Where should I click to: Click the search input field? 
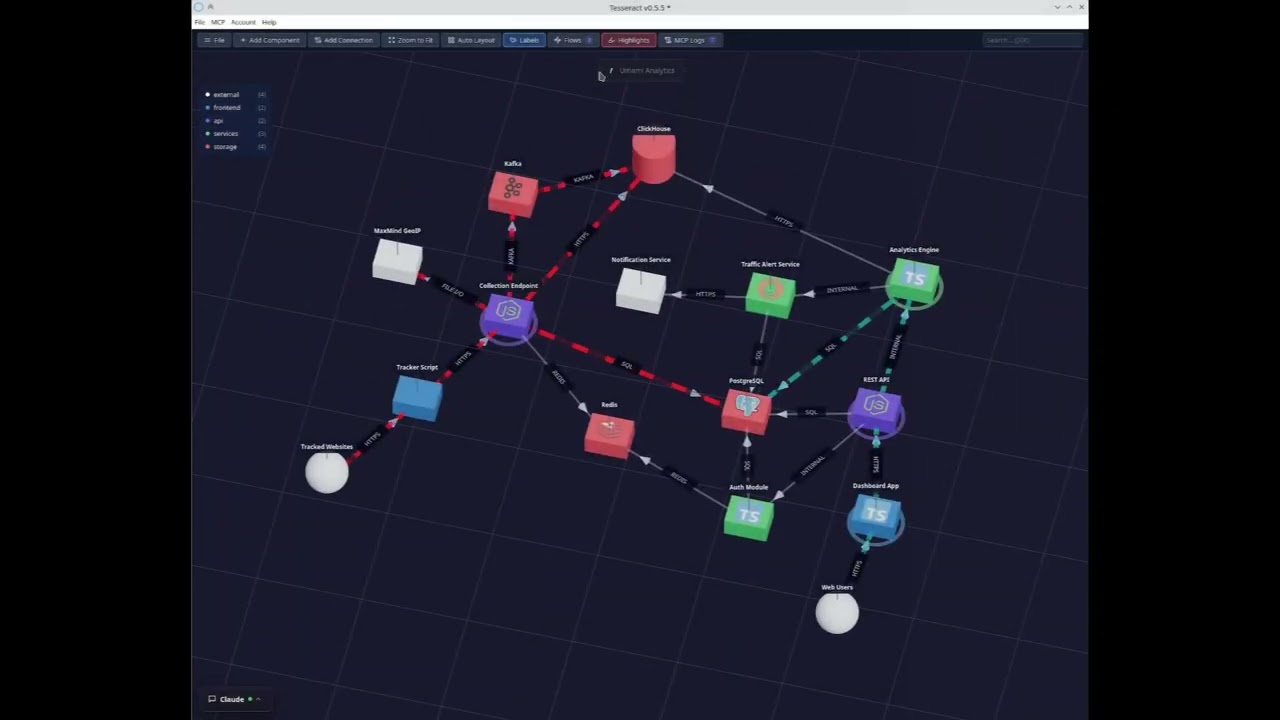[1032, 40]
